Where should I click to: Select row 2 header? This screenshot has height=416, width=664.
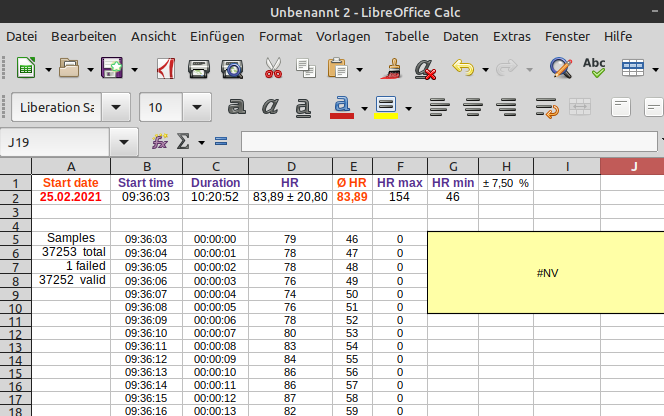[x=16, y=197]
